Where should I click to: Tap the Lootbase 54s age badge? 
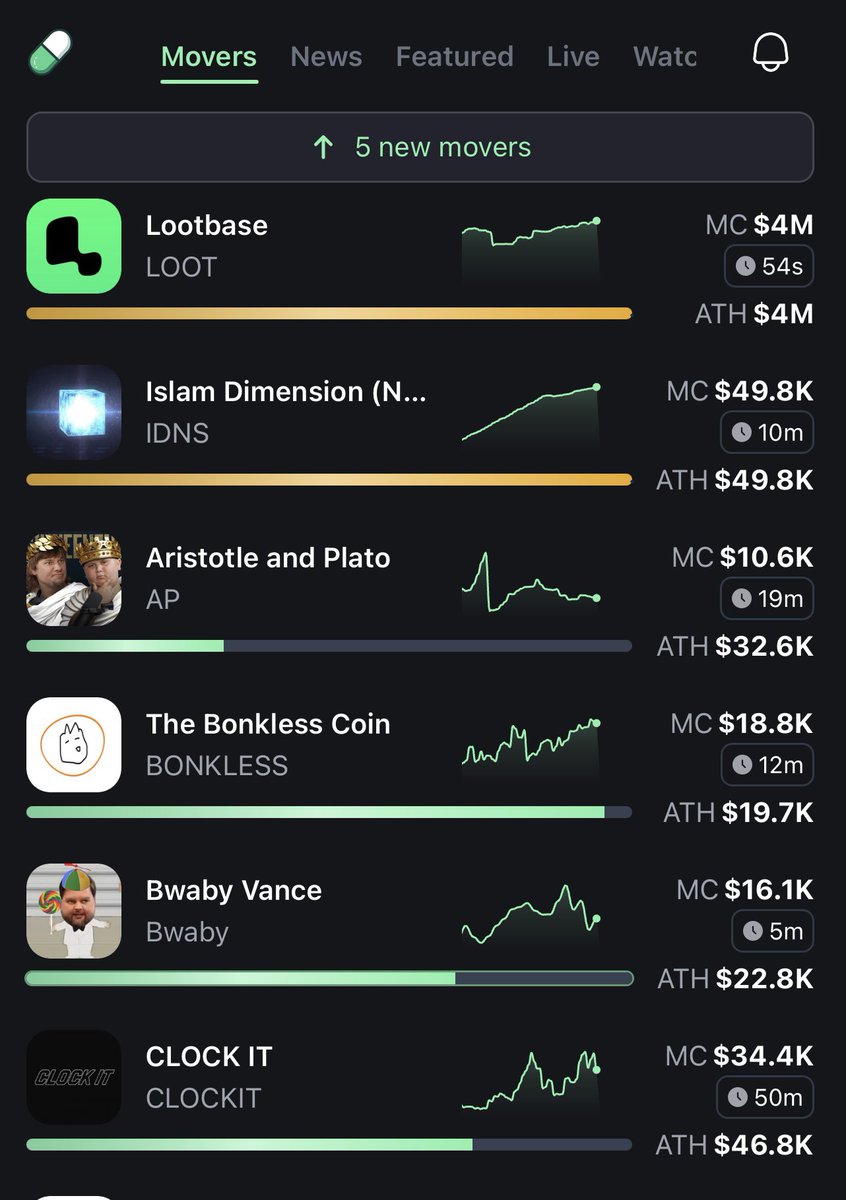coord(769,266)
